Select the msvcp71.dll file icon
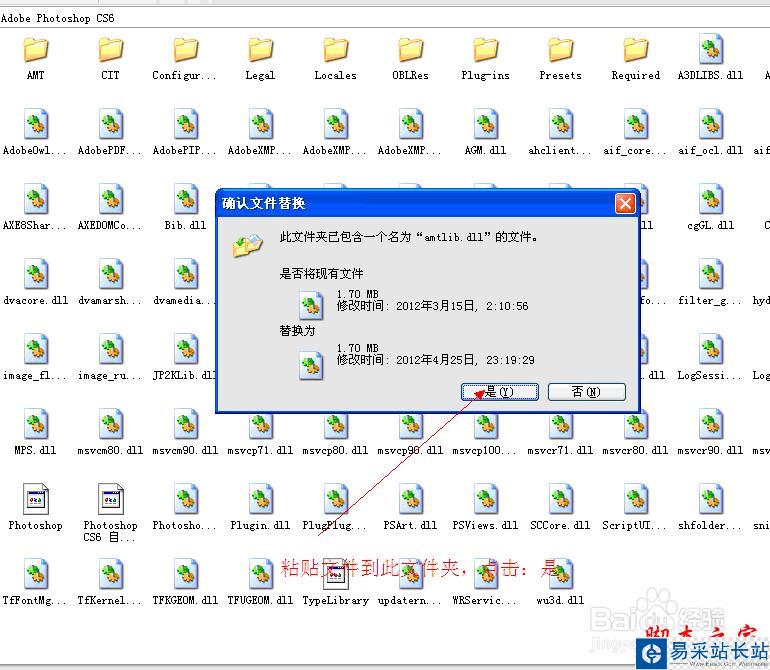The image size is (770, 670). point(260,426)
